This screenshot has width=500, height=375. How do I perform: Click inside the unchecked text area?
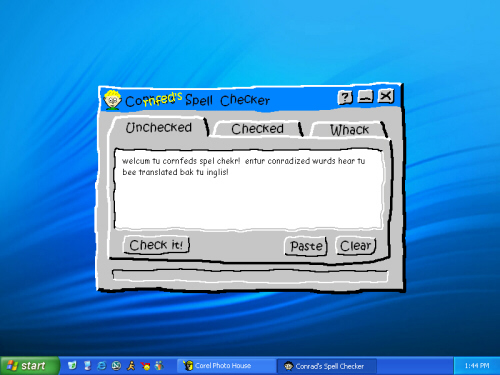[248, 189]
